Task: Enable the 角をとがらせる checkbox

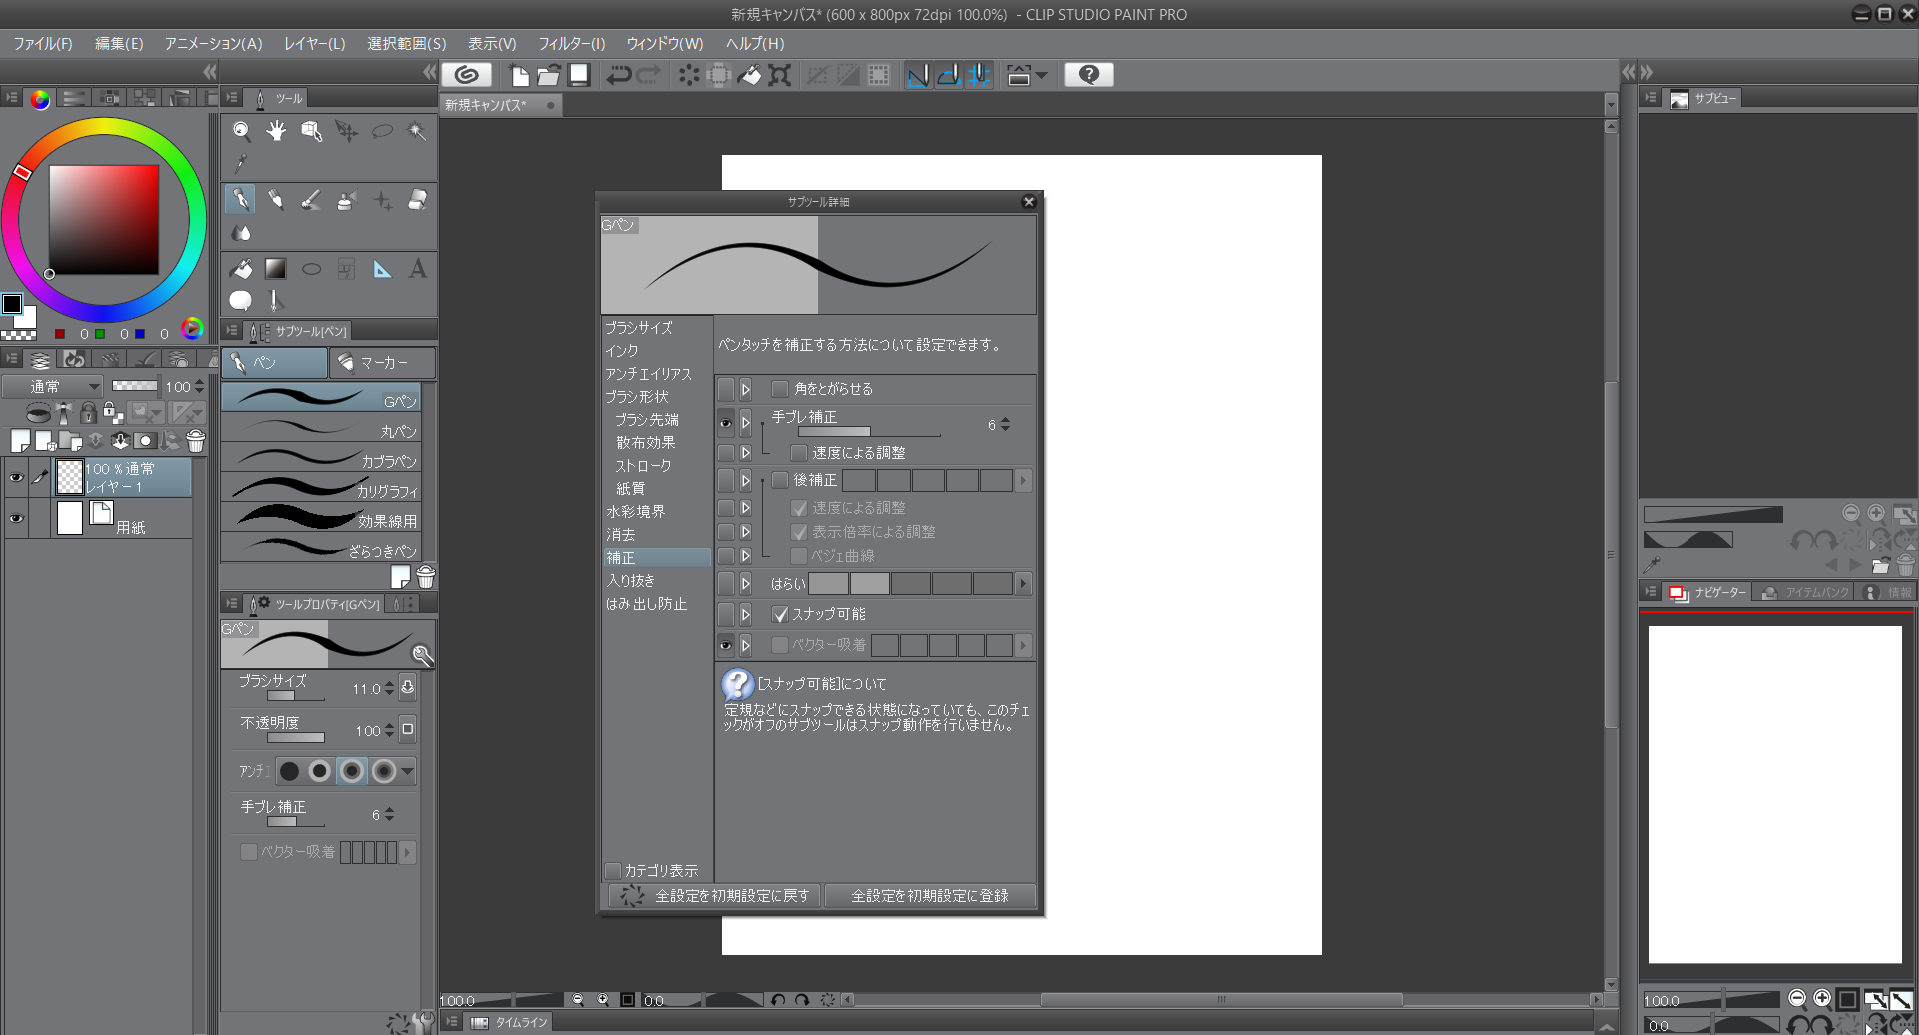Action: pyautogui.click(x=780, y=389)
